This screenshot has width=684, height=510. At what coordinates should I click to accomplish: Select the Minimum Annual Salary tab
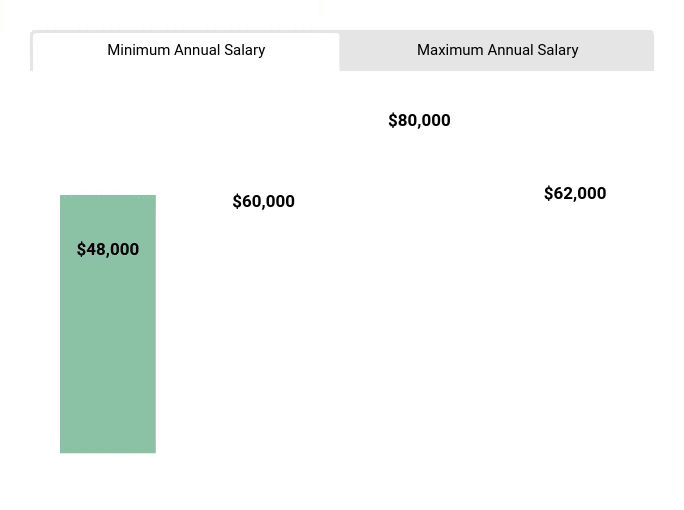(x=186, y=50)
